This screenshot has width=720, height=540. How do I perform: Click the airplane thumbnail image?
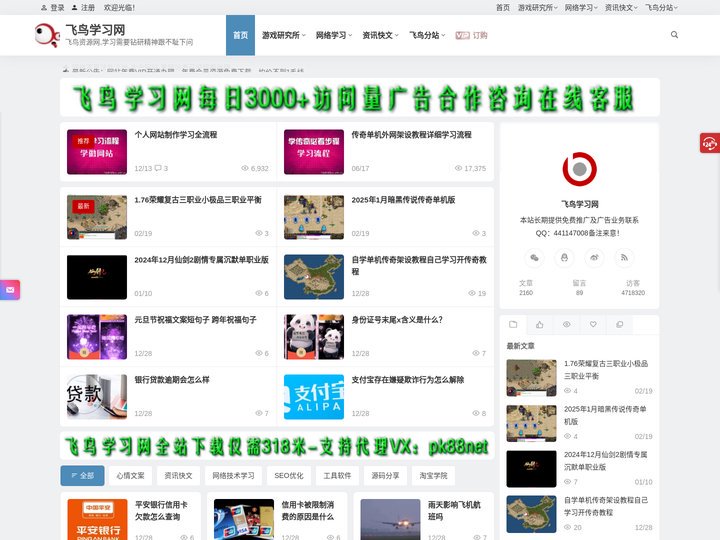pos(390,519)
